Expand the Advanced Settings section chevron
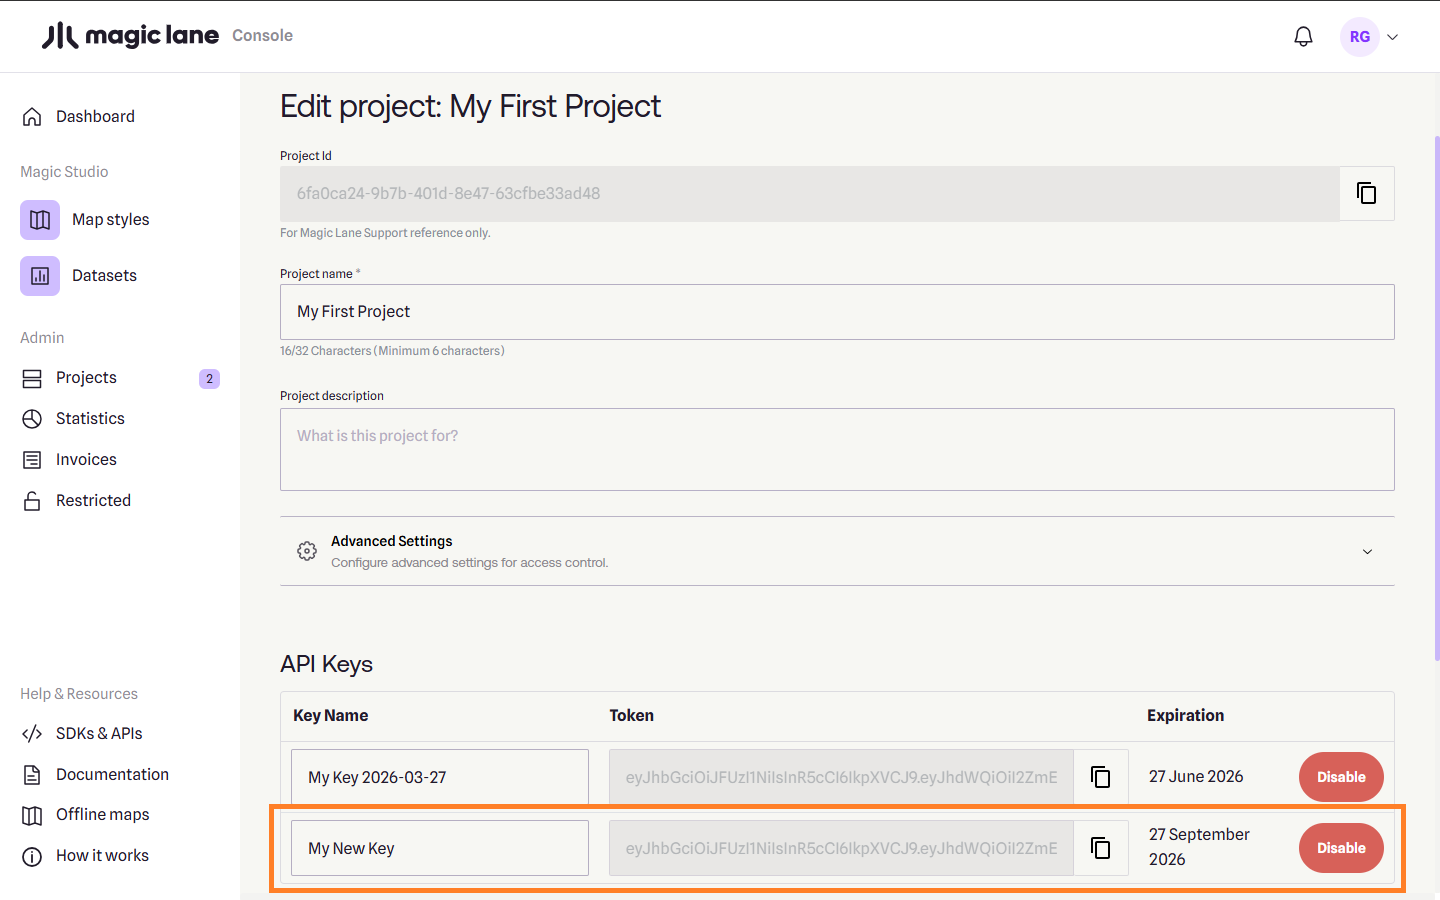 click(x=1367, y=552)
